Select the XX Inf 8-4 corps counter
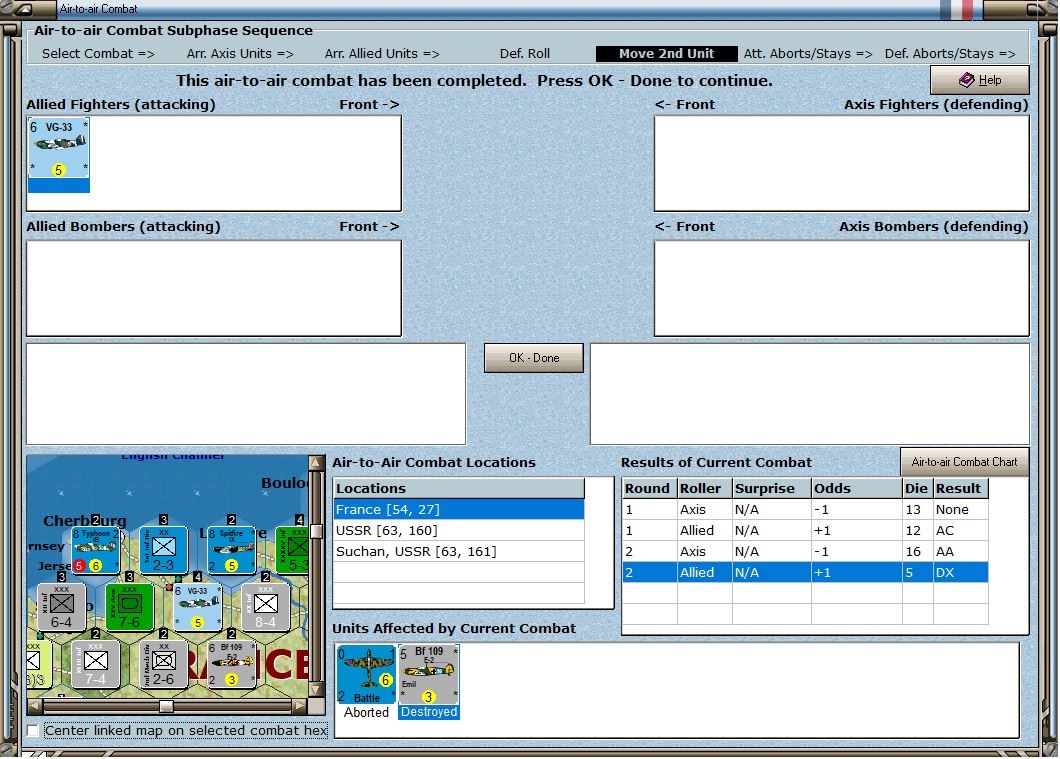Image resolution: width=1060 pixels, height=759 pixels. 265,607
